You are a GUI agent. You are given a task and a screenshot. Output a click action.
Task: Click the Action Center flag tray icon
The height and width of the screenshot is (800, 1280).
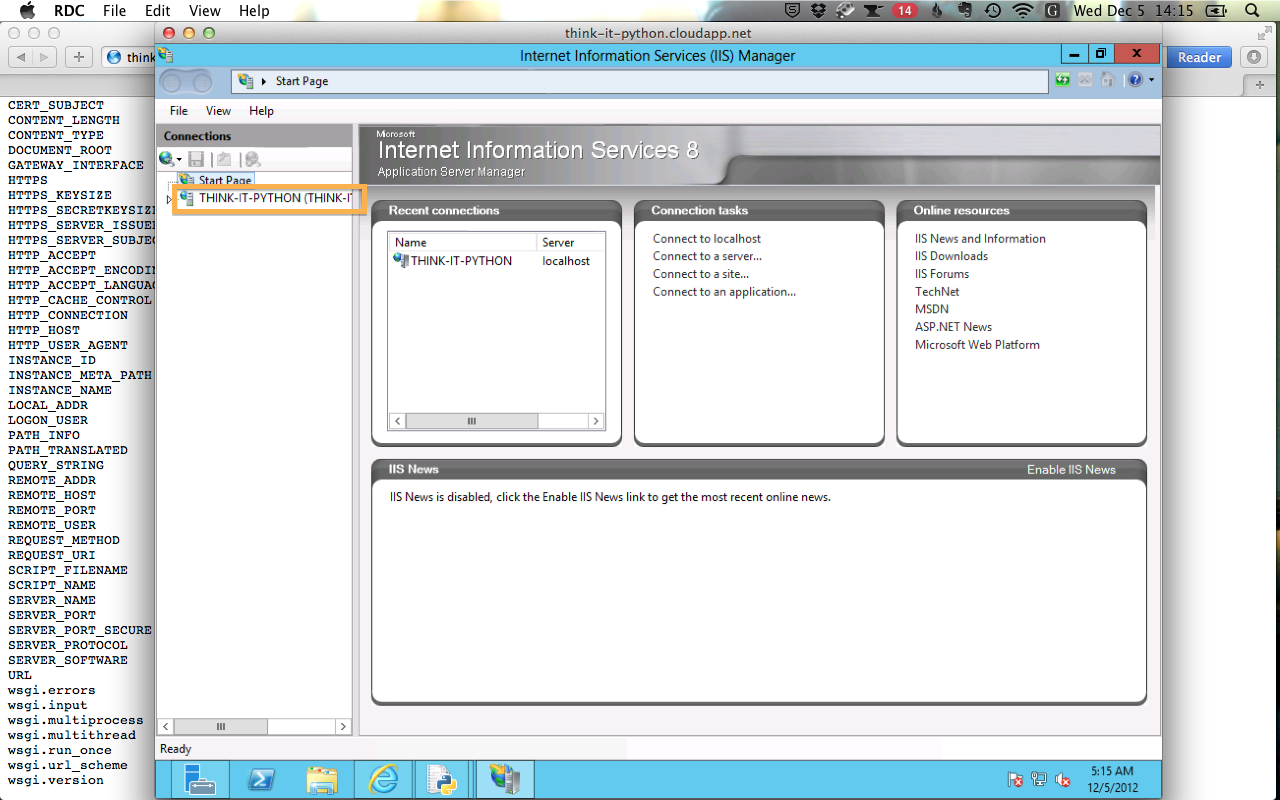[1015, 780]
